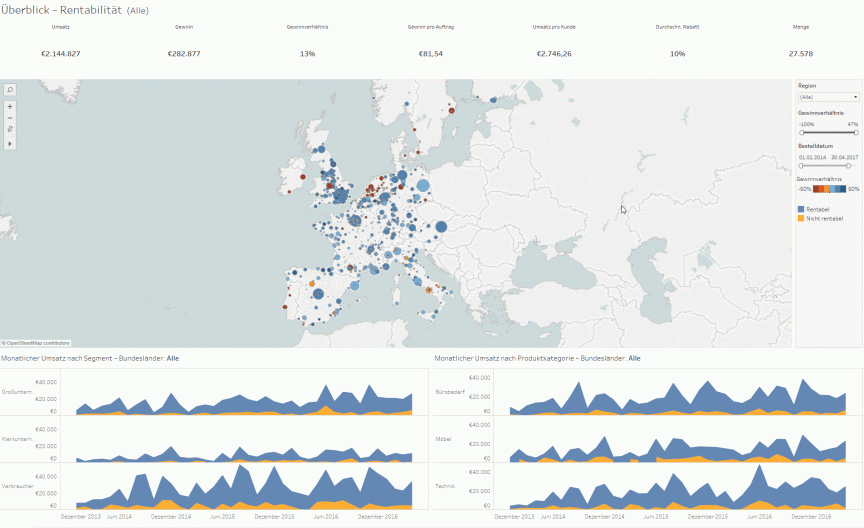864x528 pixels.
Task: Click the map search magnifier icon
Action: pos(10,89)
